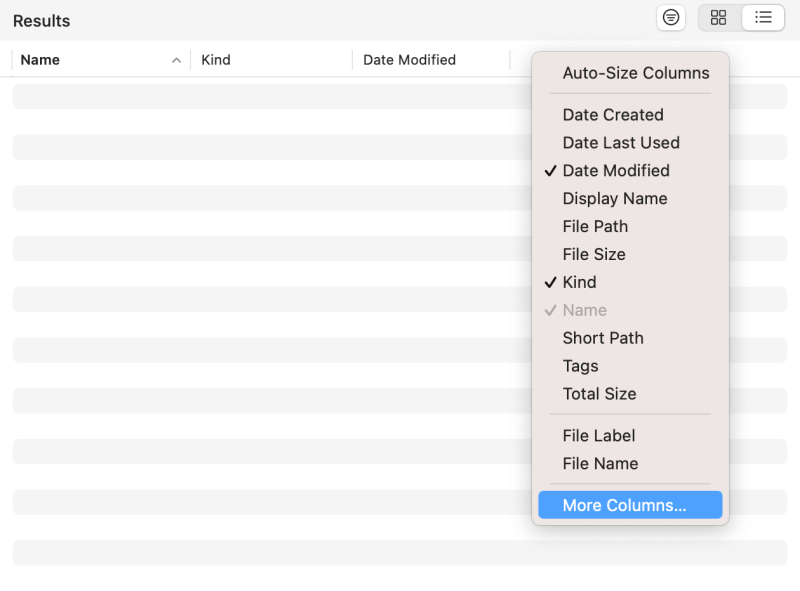Switch to icon grid view
800x591 pixels.
click(x=718, y=18)
